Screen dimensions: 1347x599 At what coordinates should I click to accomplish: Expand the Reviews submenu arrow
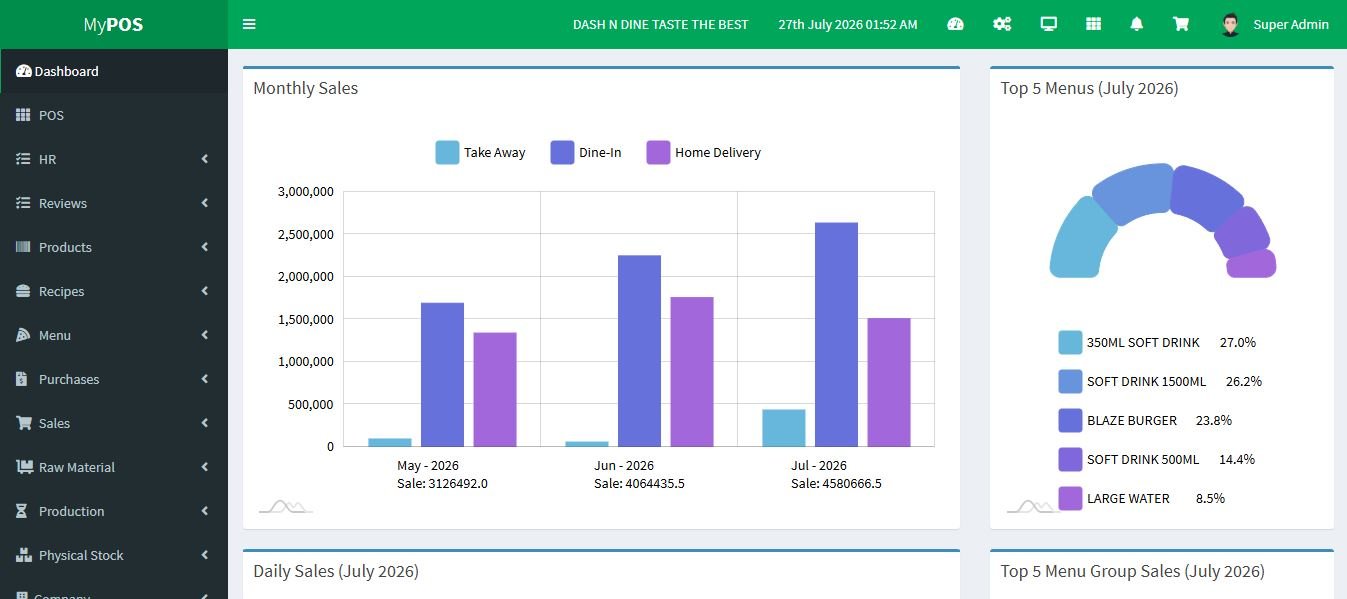click(204, 203)
